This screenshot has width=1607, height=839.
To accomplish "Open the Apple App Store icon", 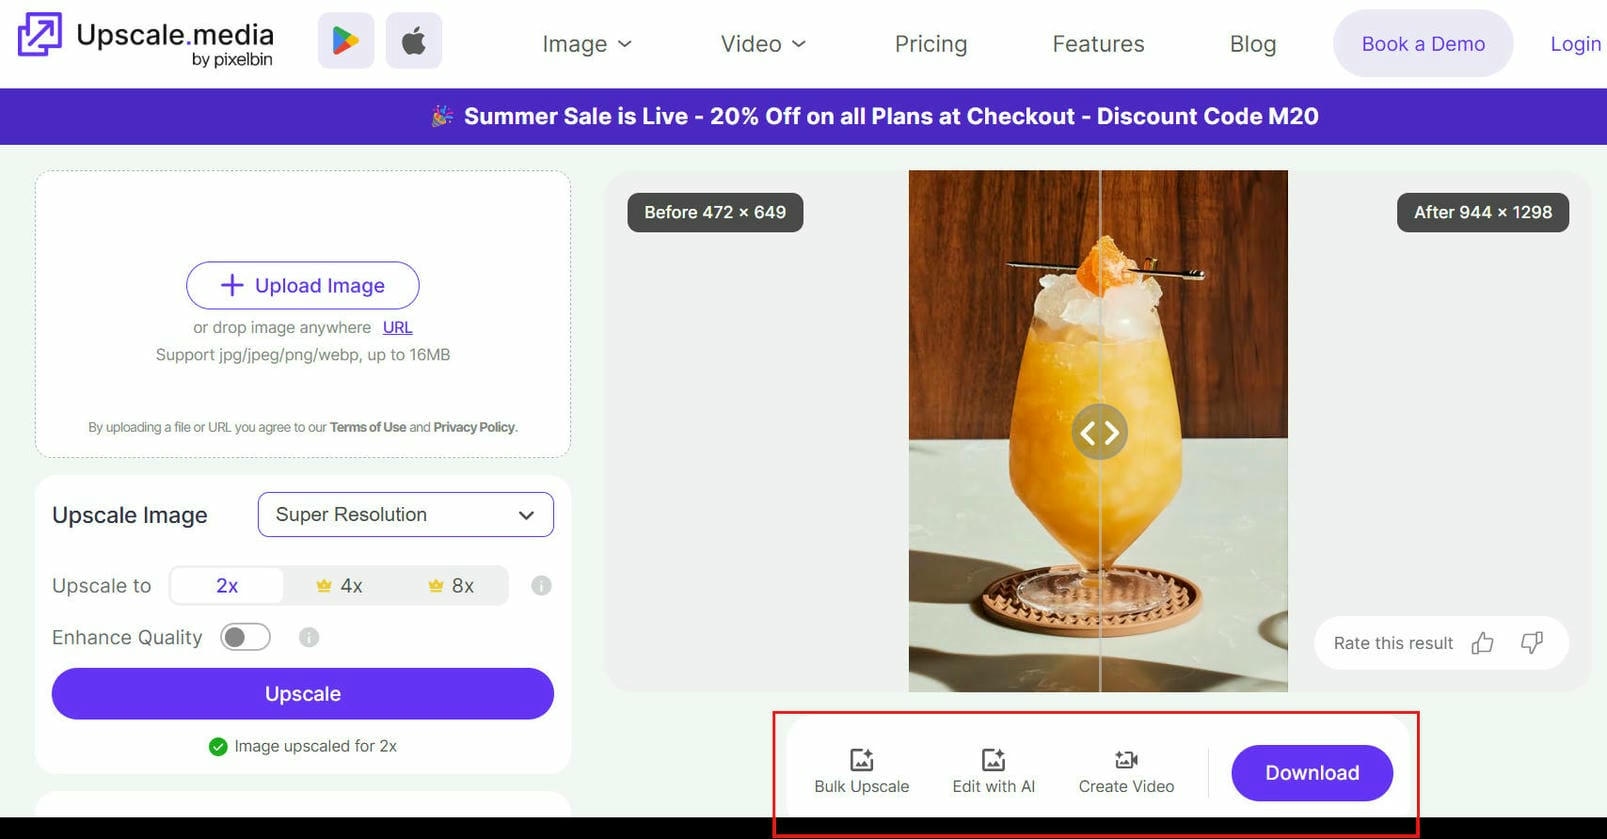I will pos(414,41).
